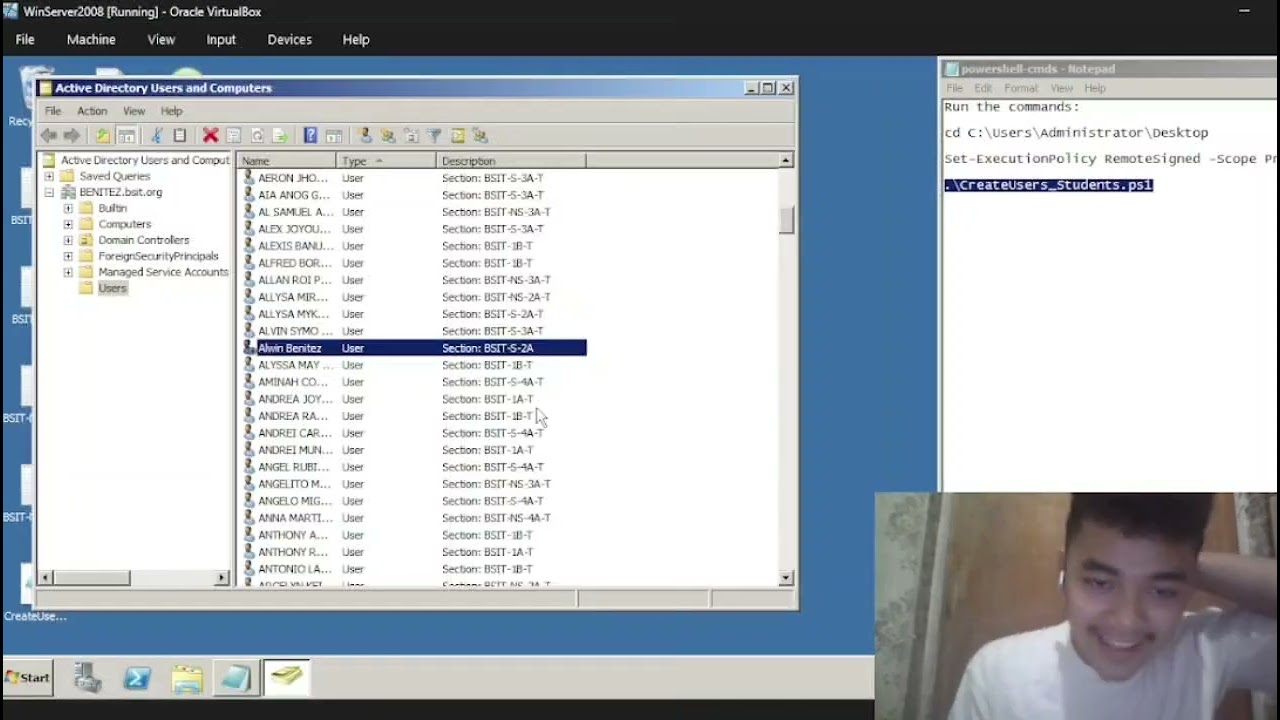Expand ForeignSecurityPrincipals node
Screen dimensions: 1280x720
coord(68,256)
